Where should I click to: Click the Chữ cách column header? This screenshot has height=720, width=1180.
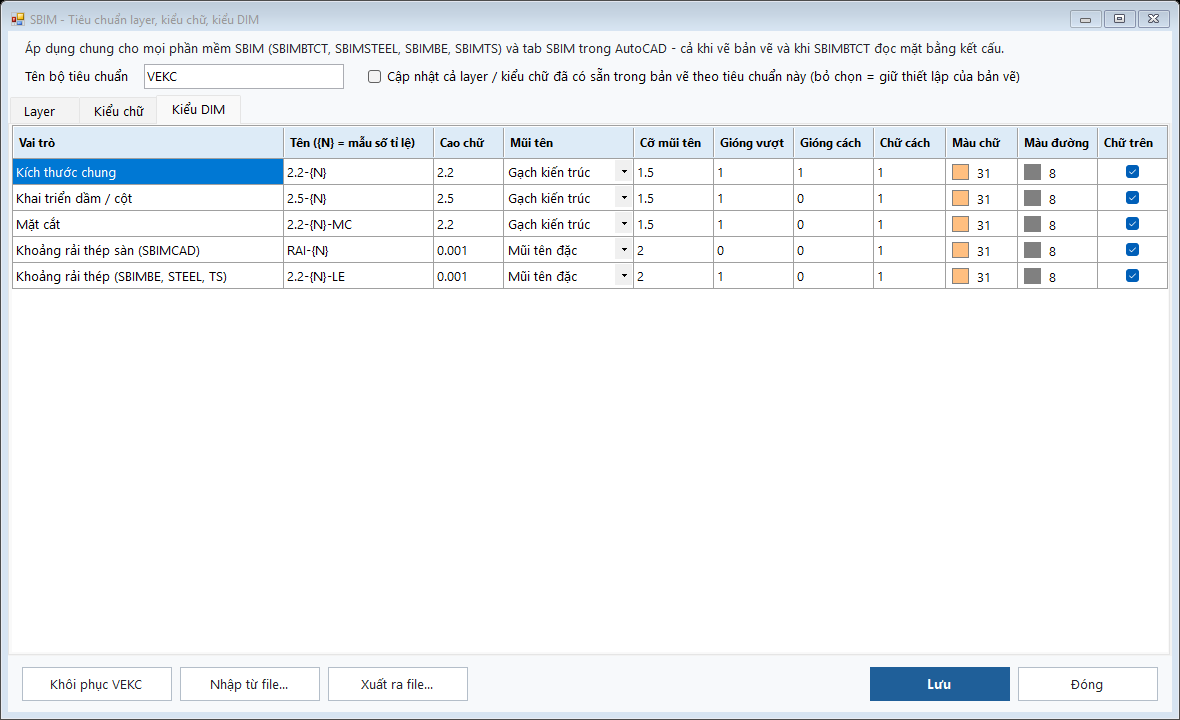click(909, 143)
